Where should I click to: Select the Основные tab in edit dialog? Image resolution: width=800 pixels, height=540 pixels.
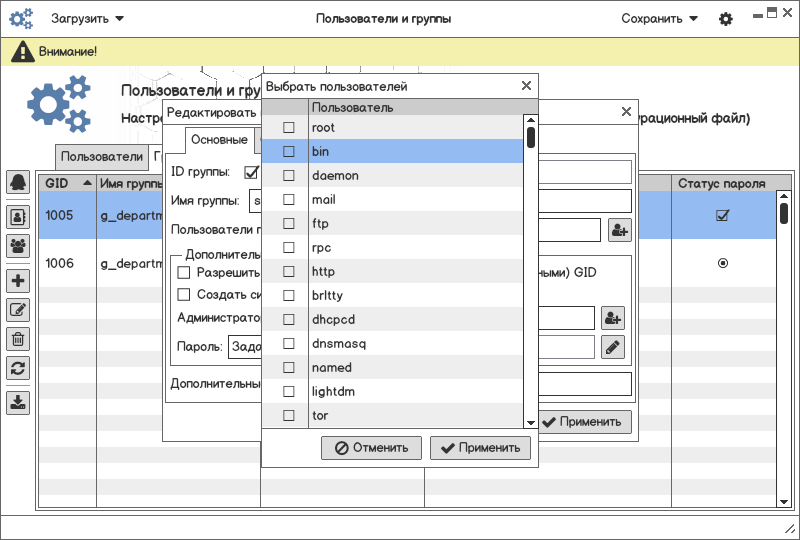pos(219,140)
